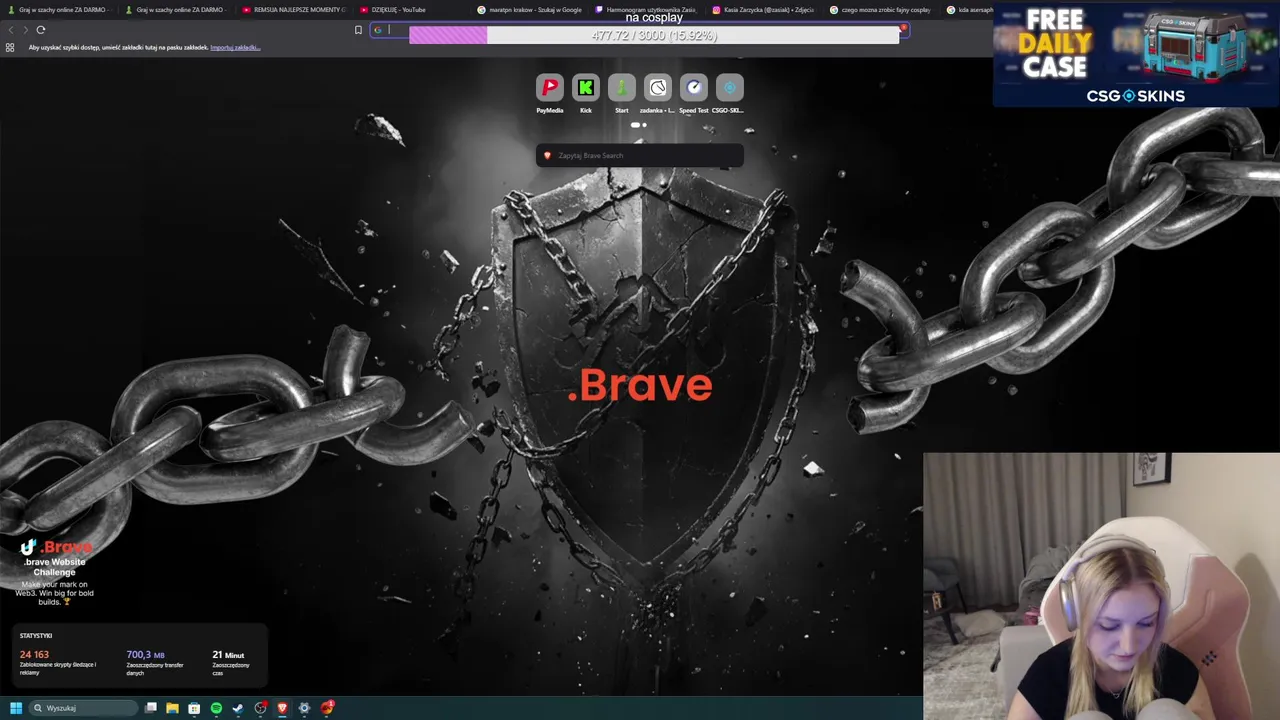Viewport: 1280px width, 720px height.
Task: Go forward with the forward arrow
Action: coord(25,30)
